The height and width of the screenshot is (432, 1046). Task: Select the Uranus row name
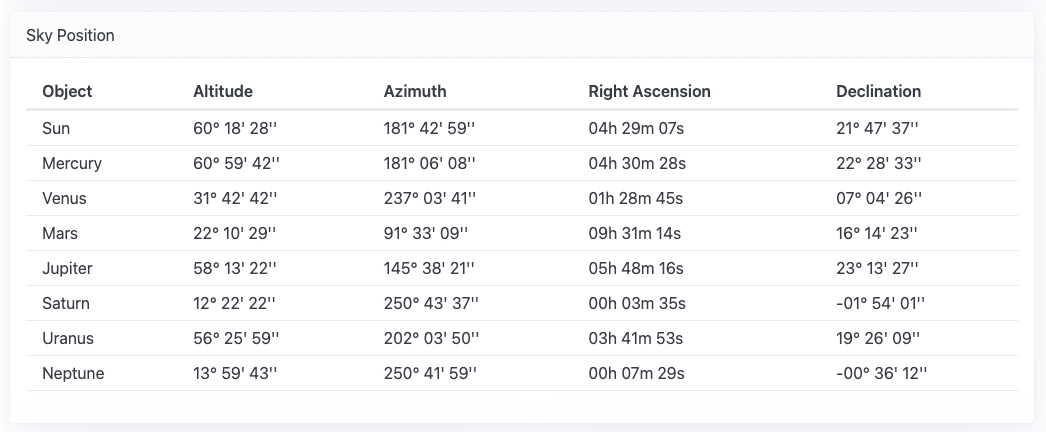[68, 339]
